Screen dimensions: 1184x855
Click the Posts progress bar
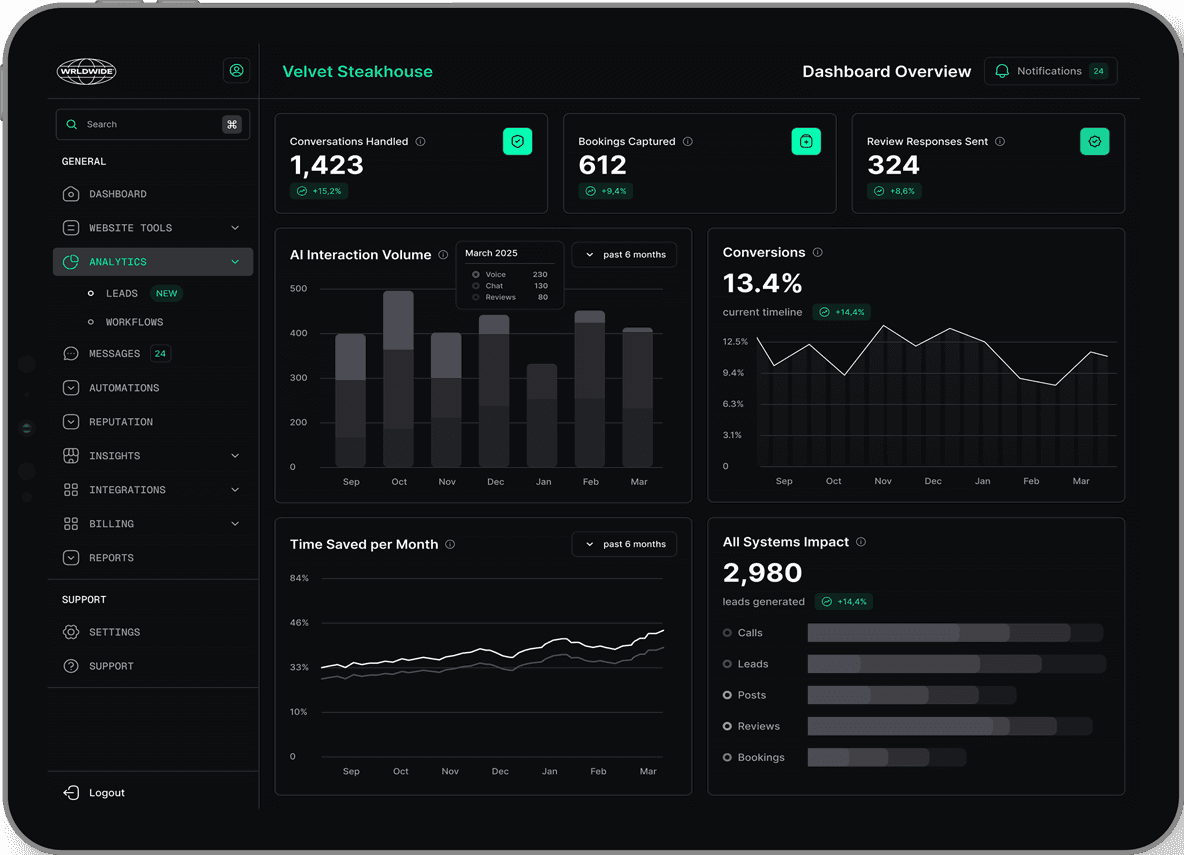(911, 695)
